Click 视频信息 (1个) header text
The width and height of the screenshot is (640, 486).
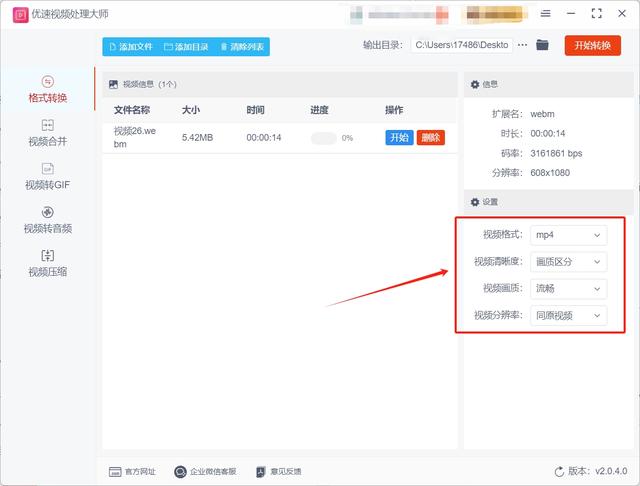[x=150, y=84]
